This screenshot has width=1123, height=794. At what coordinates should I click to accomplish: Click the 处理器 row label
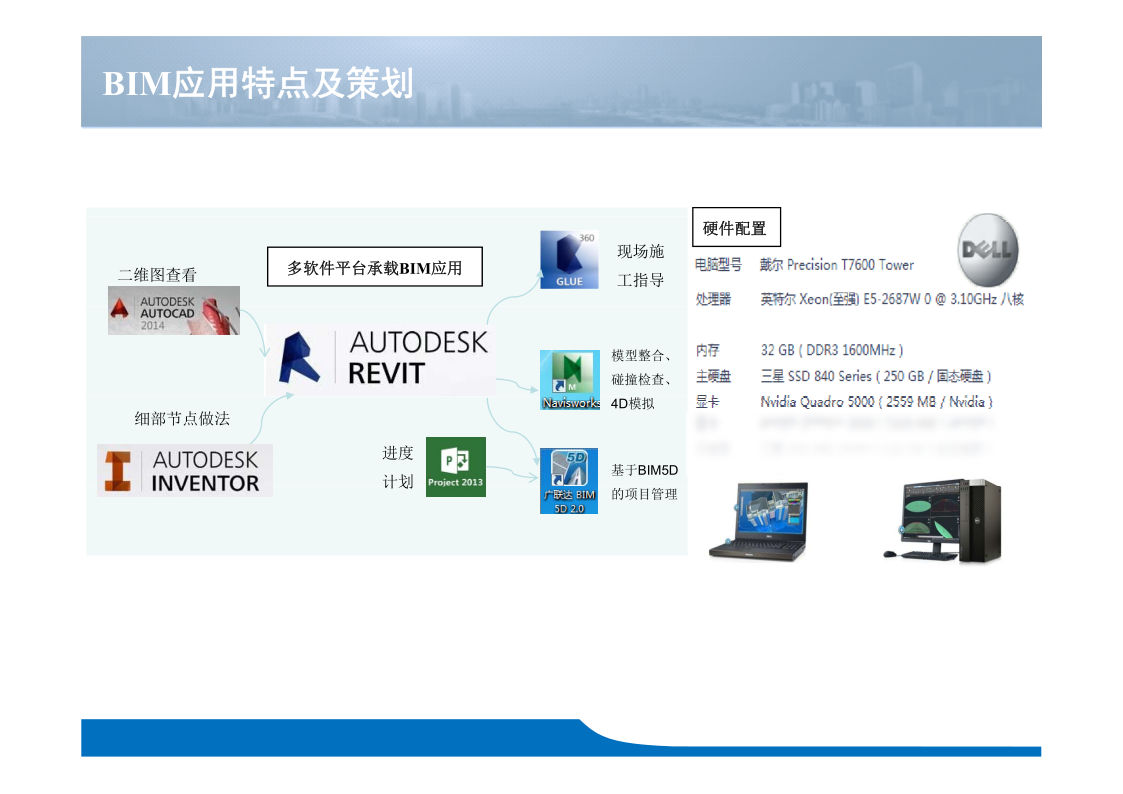713,299
